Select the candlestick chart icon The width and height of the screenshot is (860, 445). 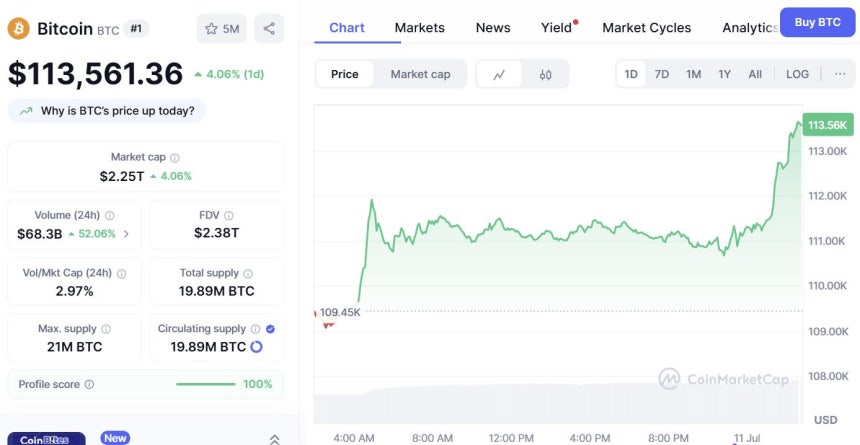[x=546, y=74]
